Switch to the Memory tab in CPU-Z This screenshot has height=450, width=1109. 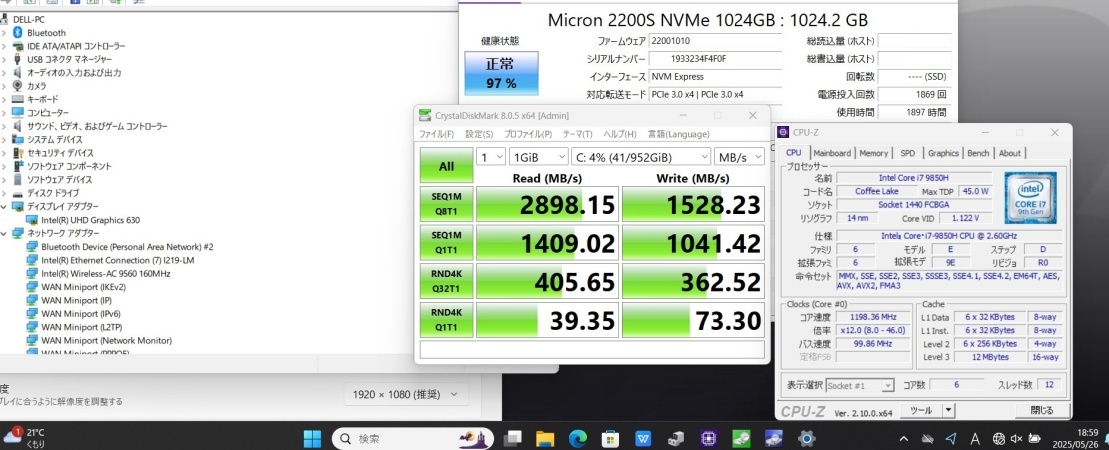click(x=873, y=153)
